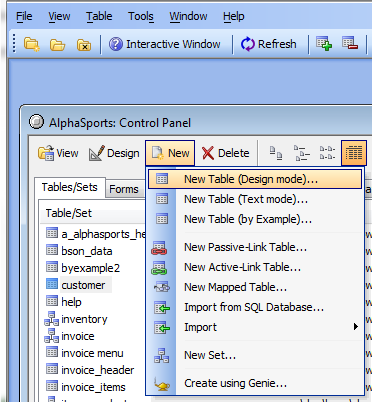This screenshot has height=402, width=372.
Task: Toggle the details view mode icon
Action: pos(354,153)
